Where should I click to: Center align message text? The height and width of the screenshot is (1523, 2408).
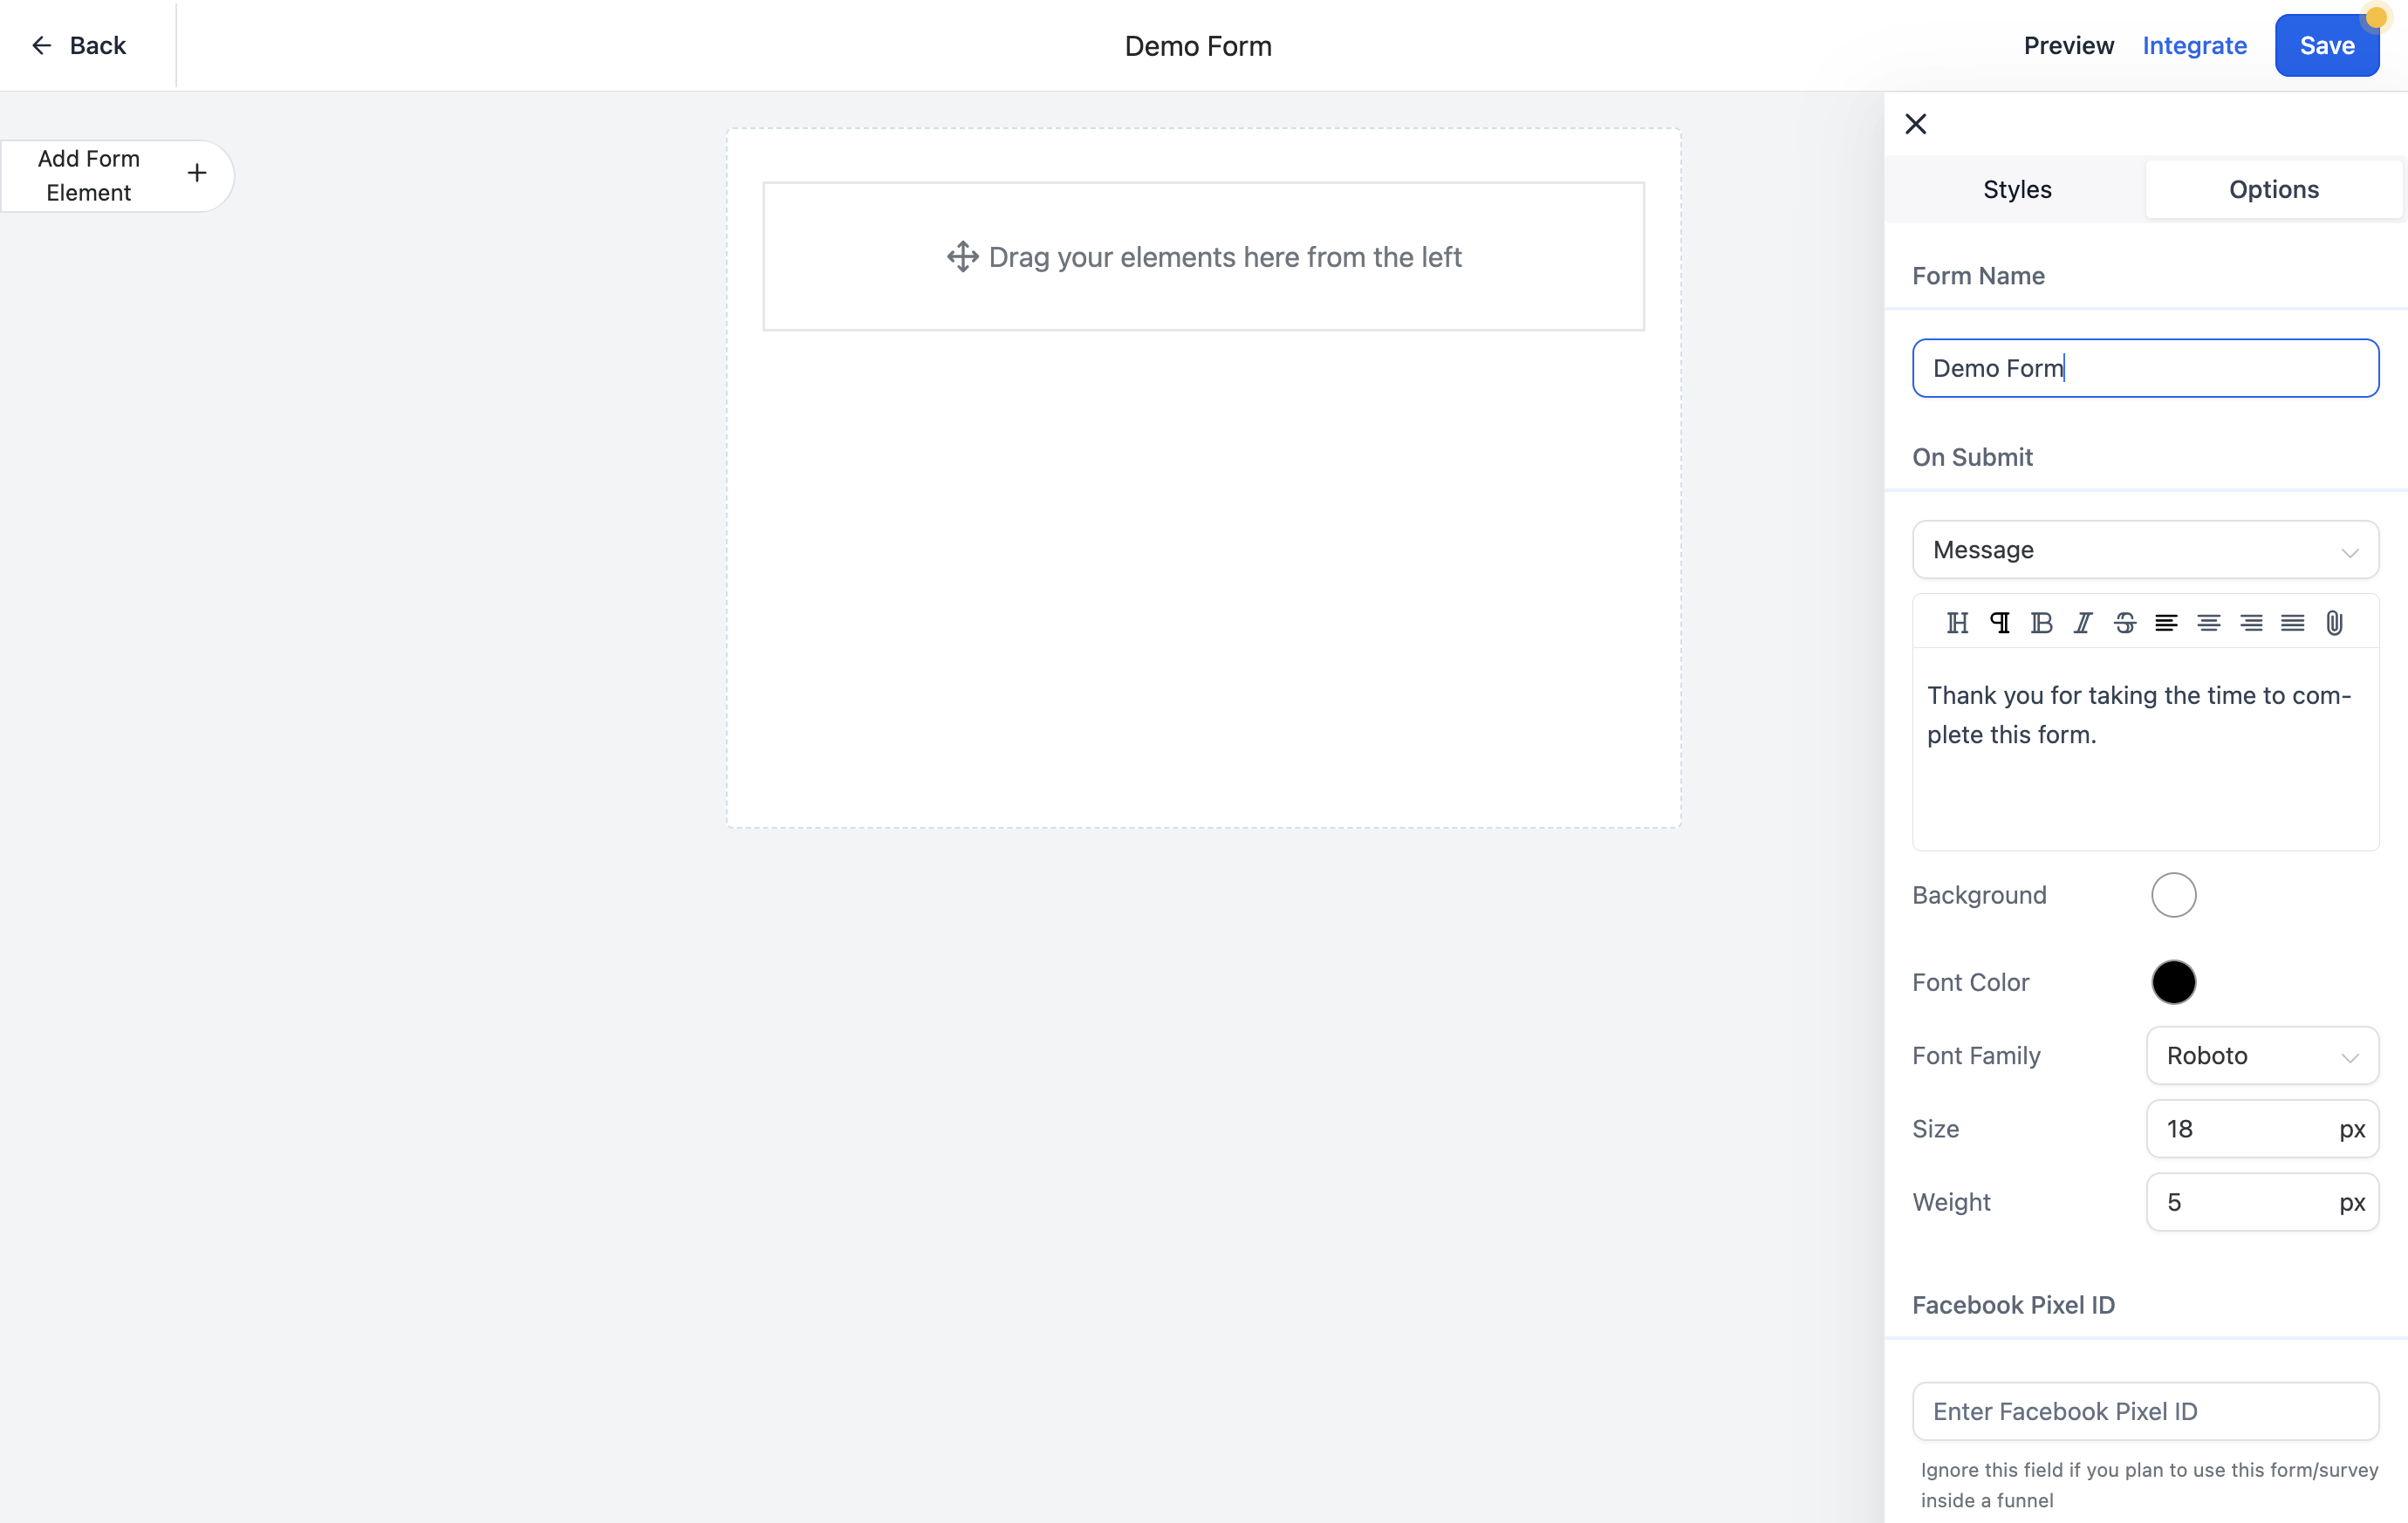pyautogui.click(x=2209, y=624)
